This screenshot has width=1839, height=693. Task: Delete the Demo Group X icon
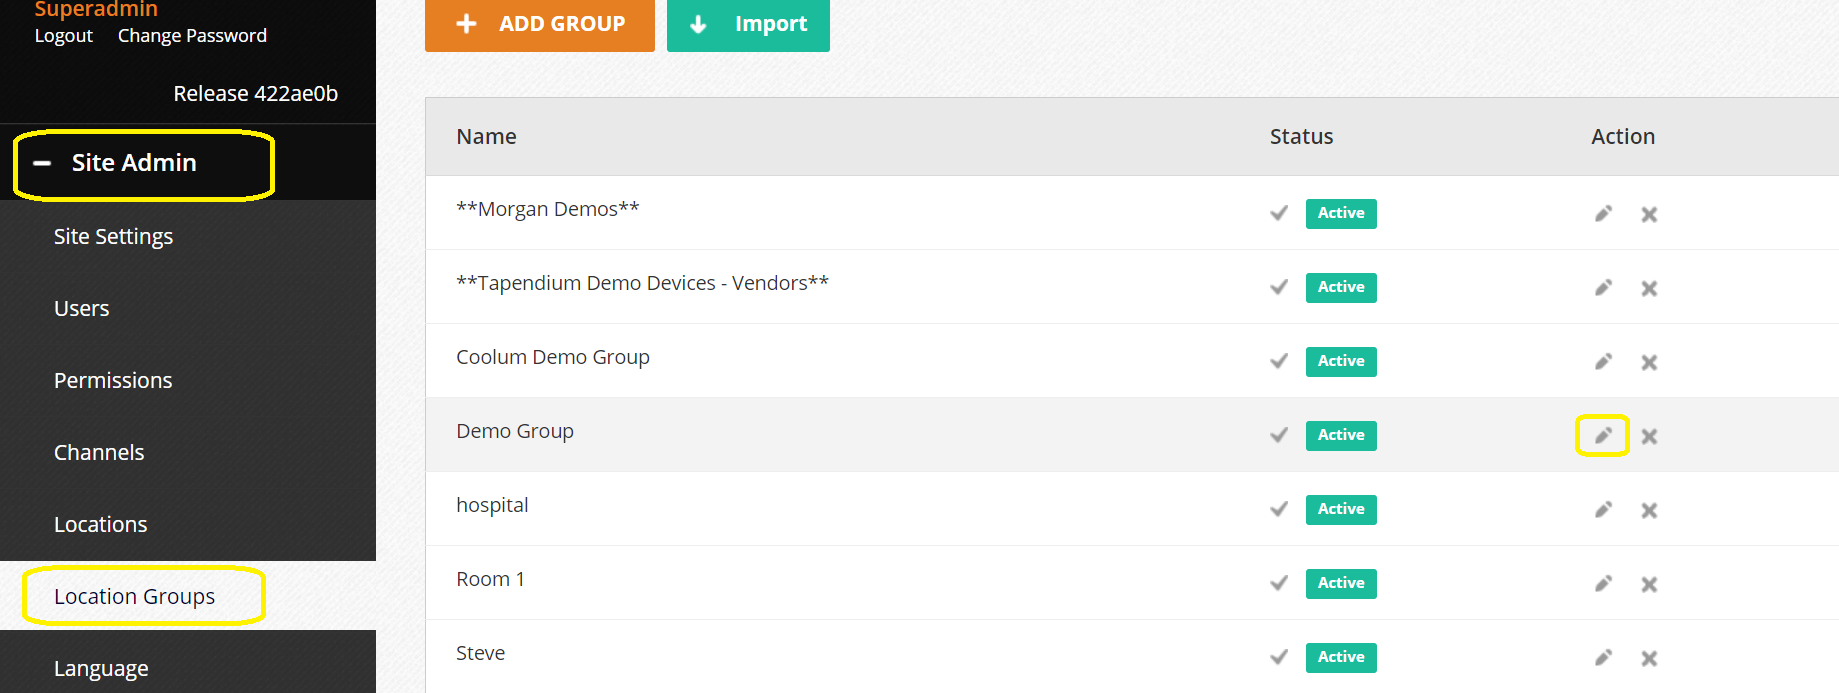[x=1649, y=436]
